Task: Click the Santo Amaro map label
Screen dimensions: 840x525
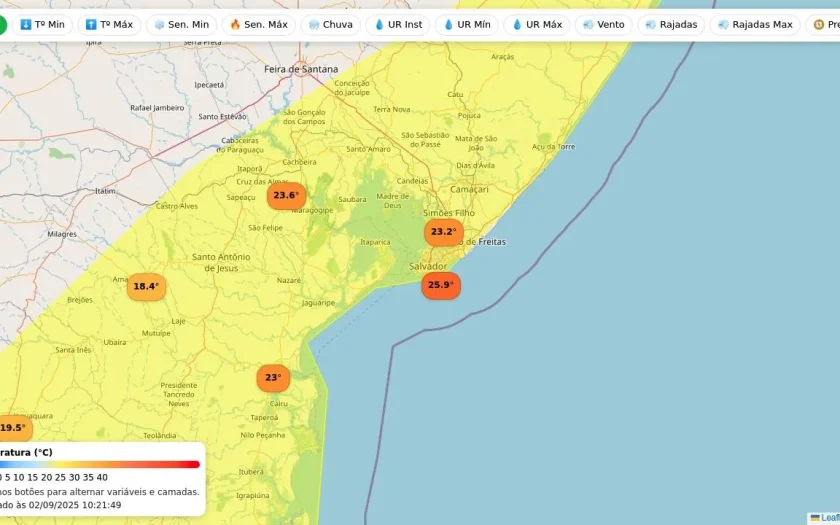Action: tap(368, 149)
